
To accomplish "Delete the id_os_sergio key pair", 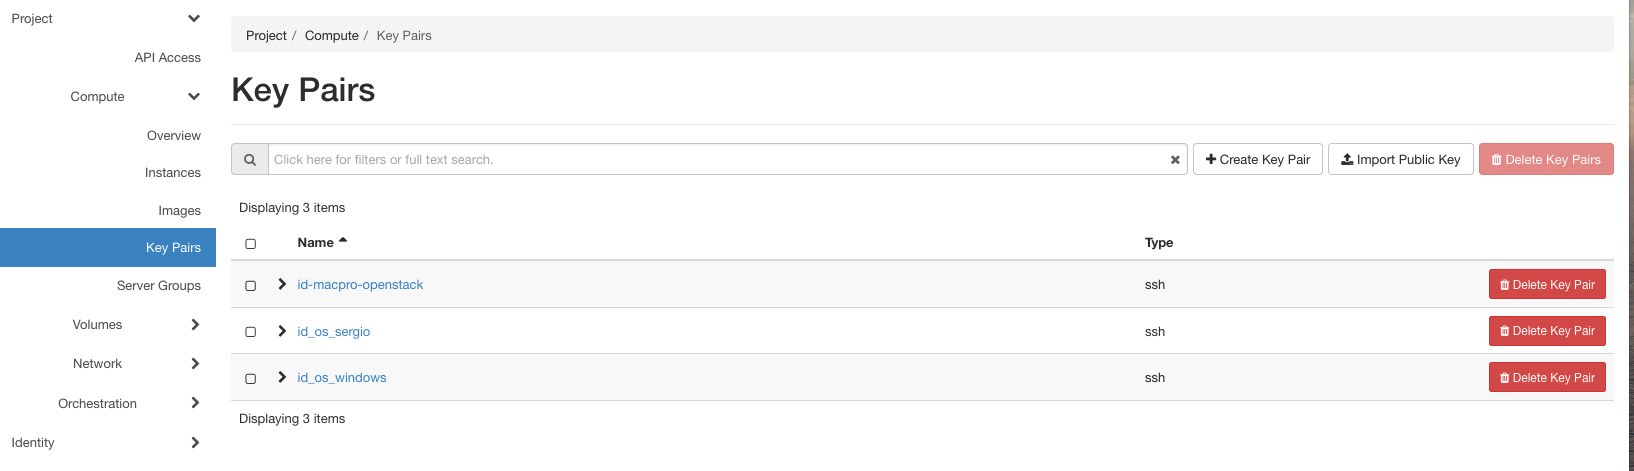I will tap(1547, 331).
